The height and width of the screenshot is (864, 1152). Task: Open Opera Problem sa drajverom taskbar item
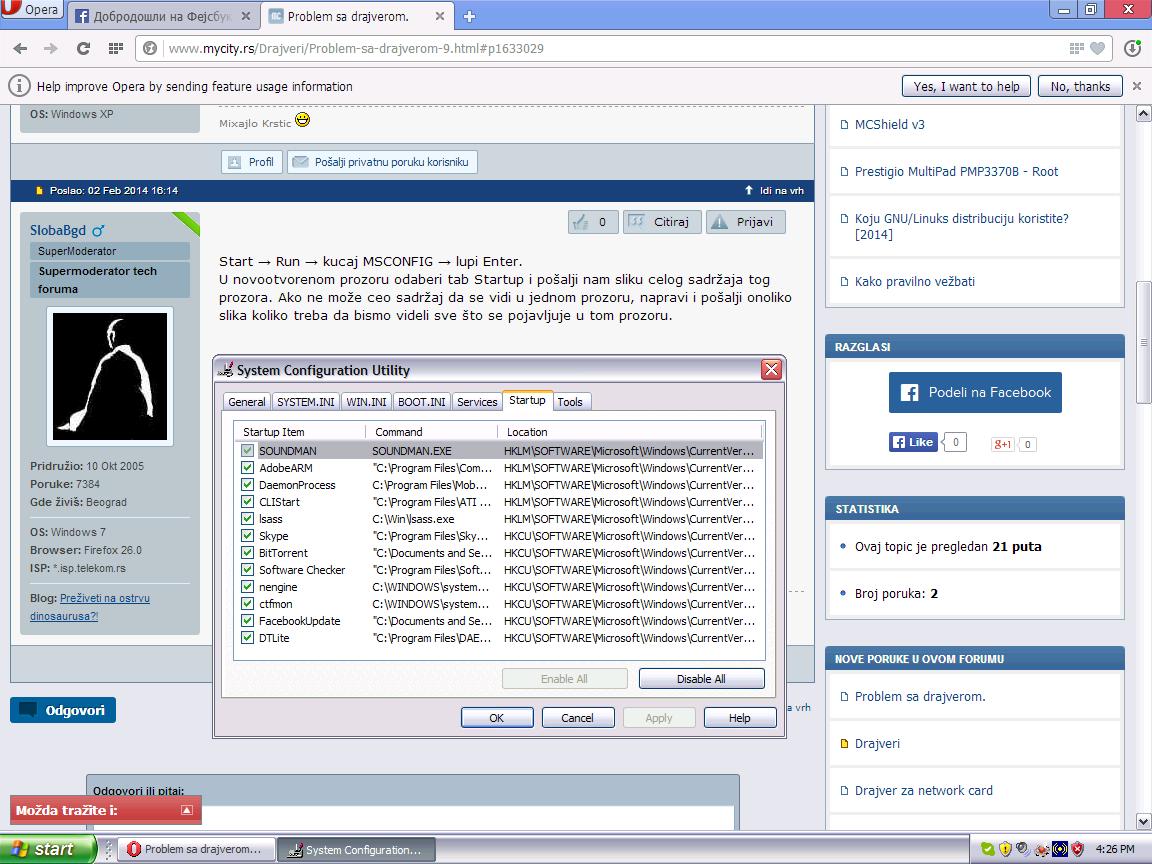tap(195, 849)
